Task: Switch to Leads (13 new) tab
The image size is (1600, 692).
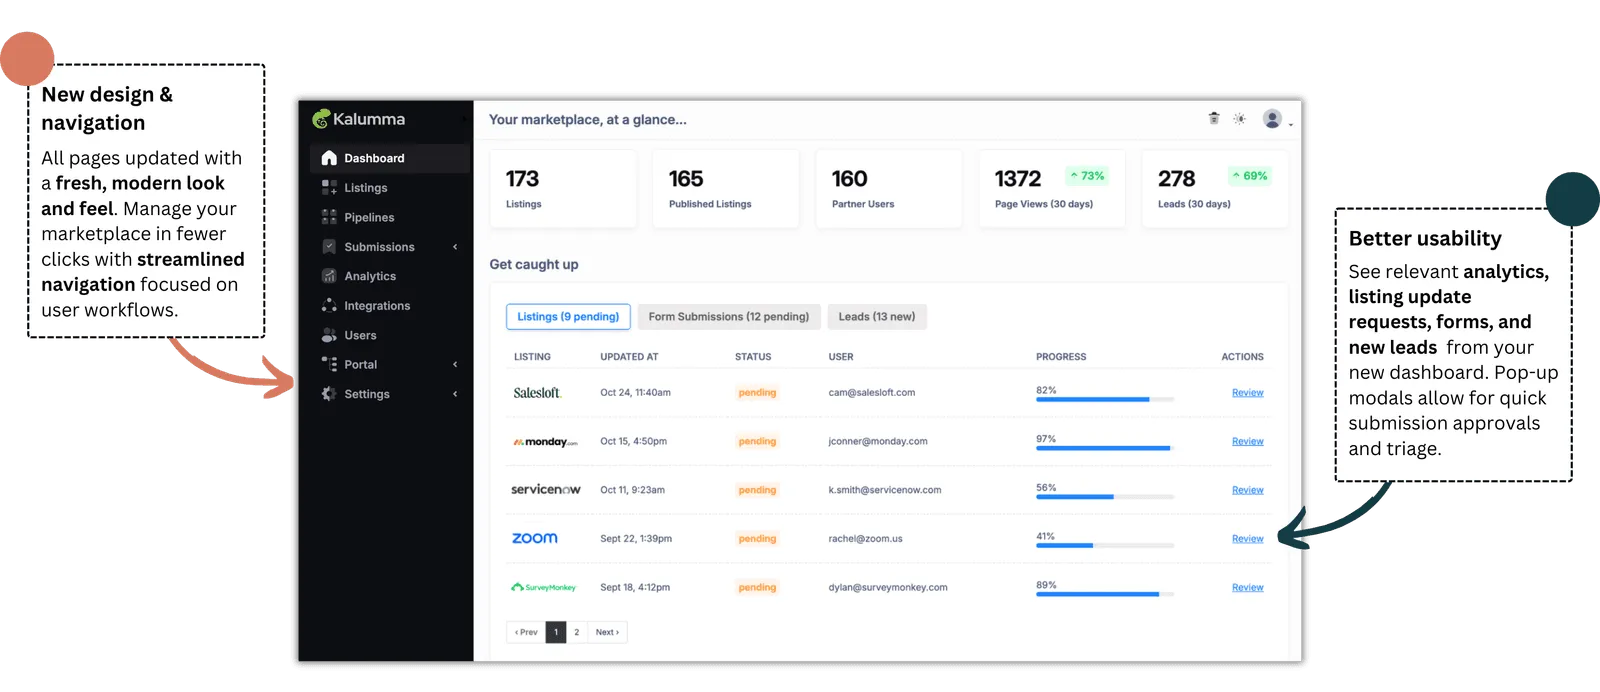Action: pos(877,317)
